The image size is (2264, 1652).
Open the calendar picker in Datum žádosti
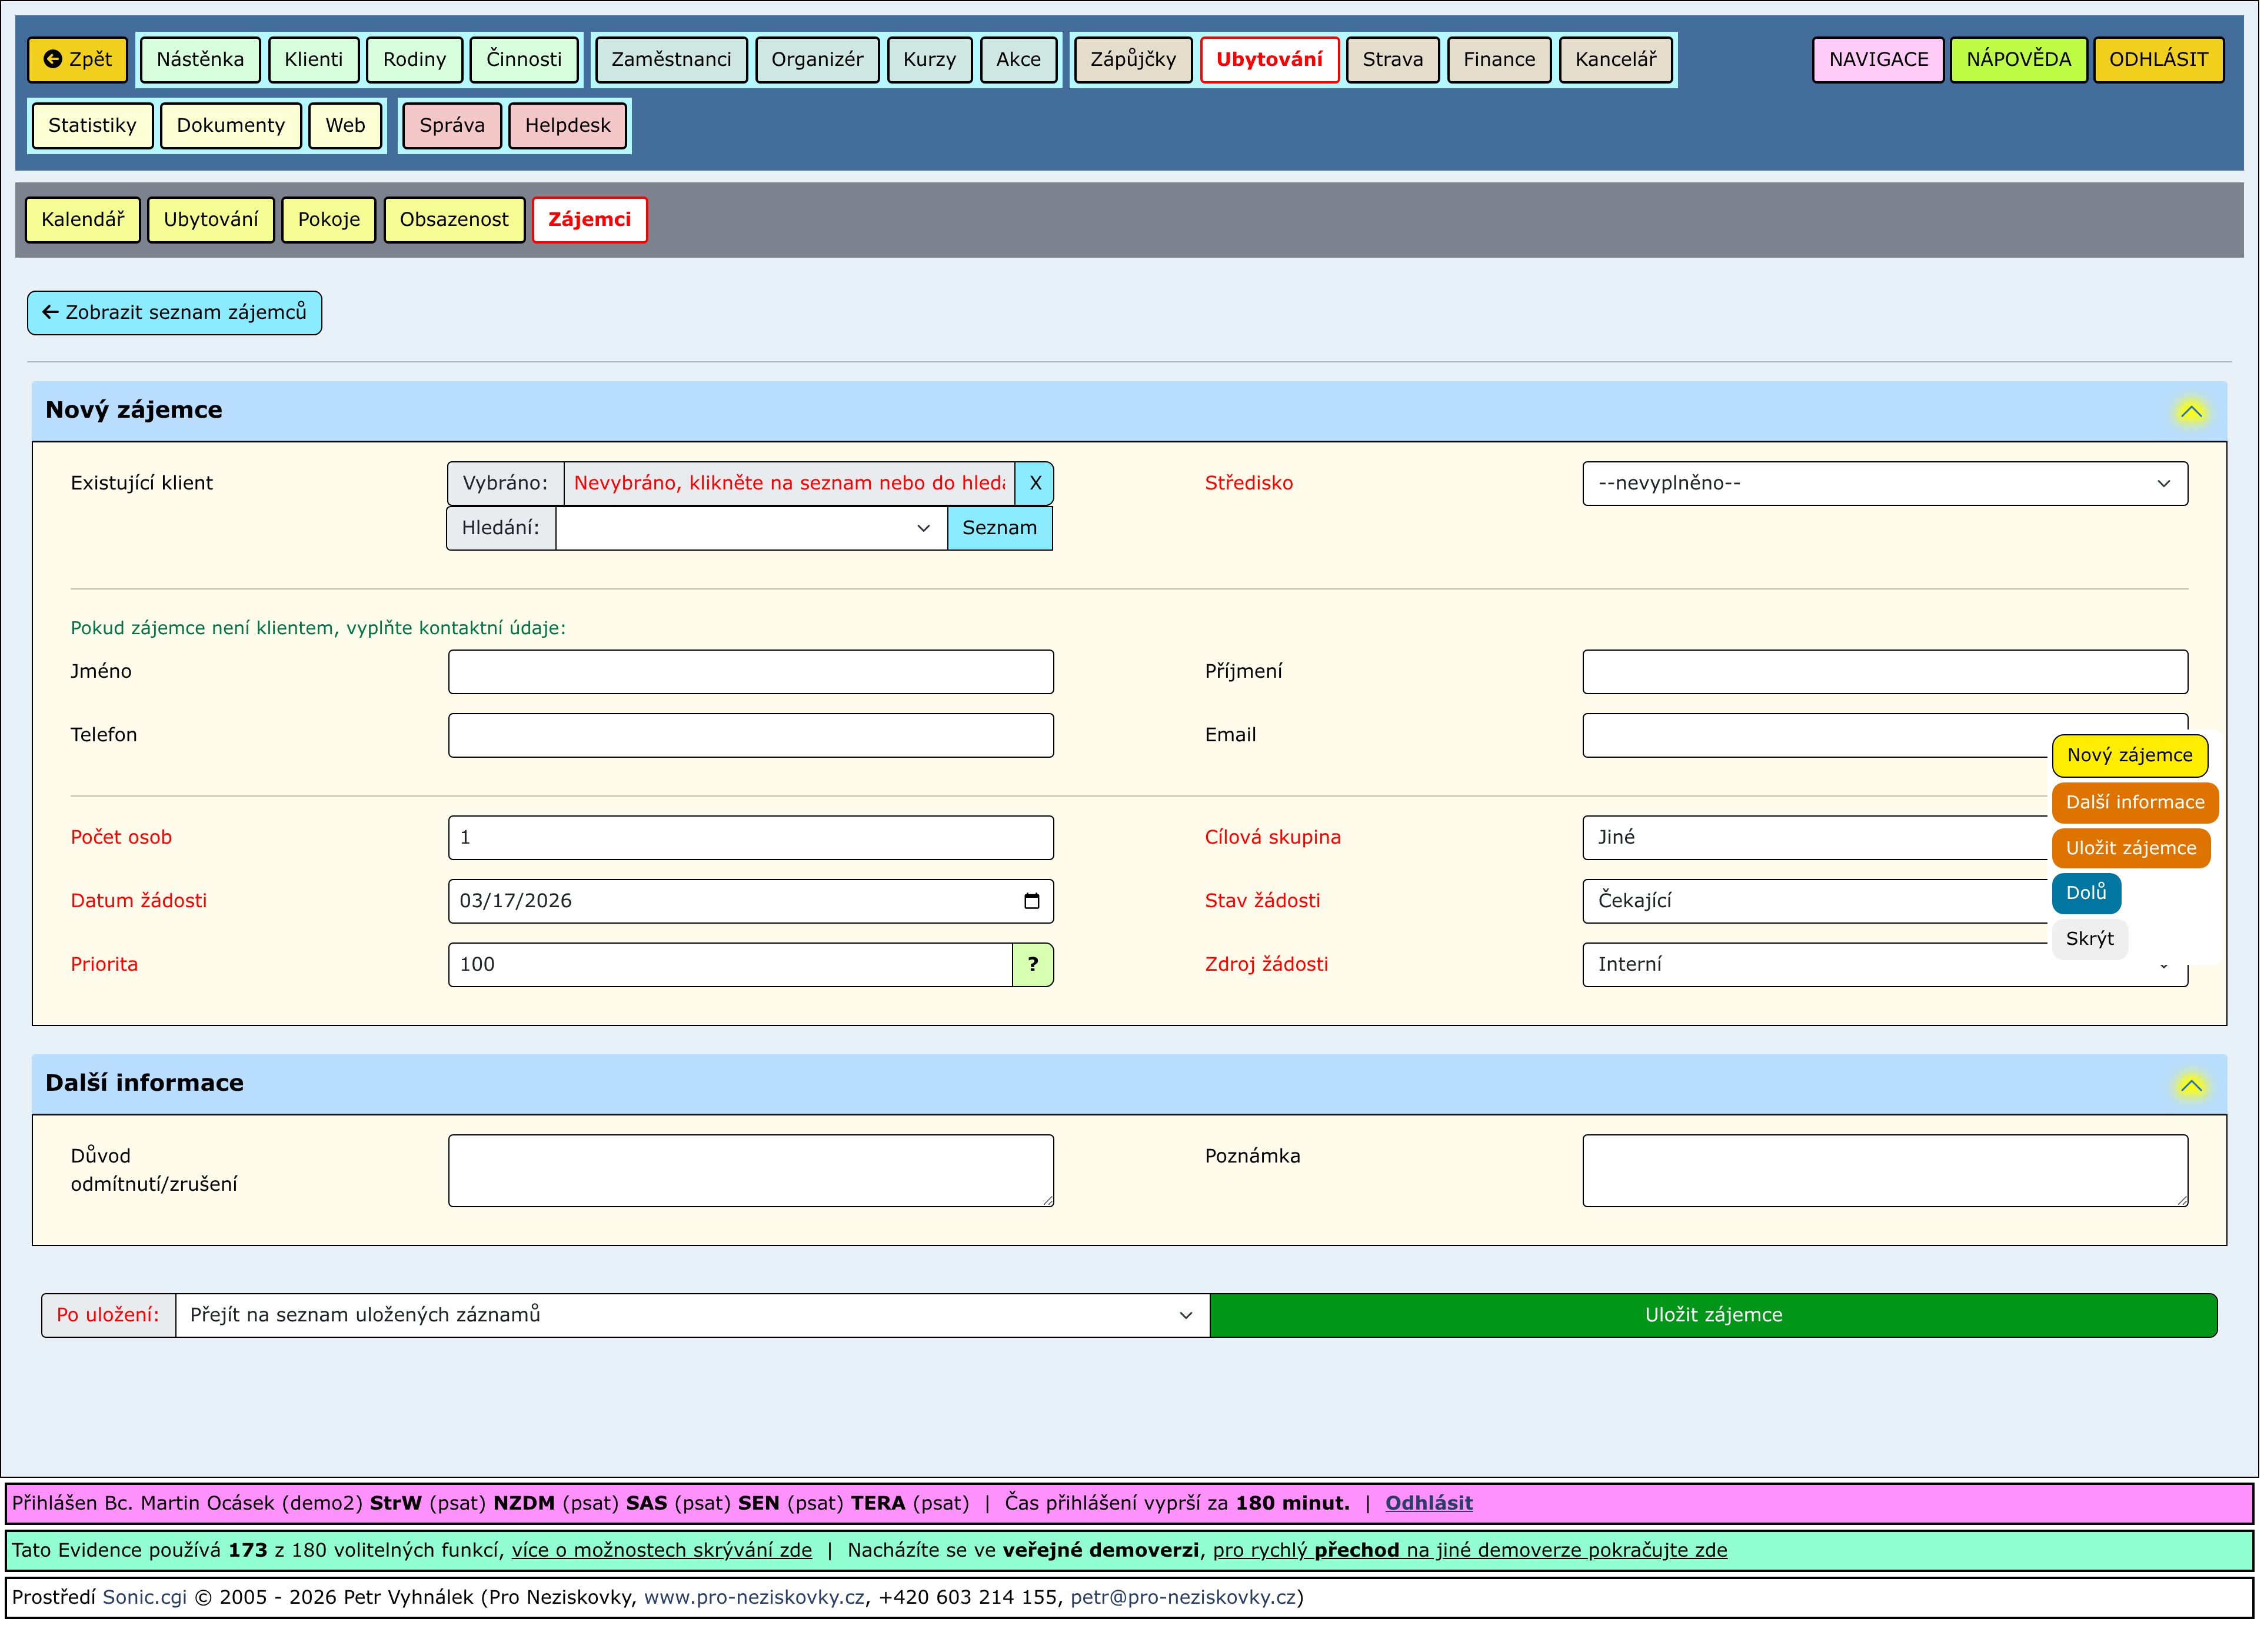[x=1032, y=902]
